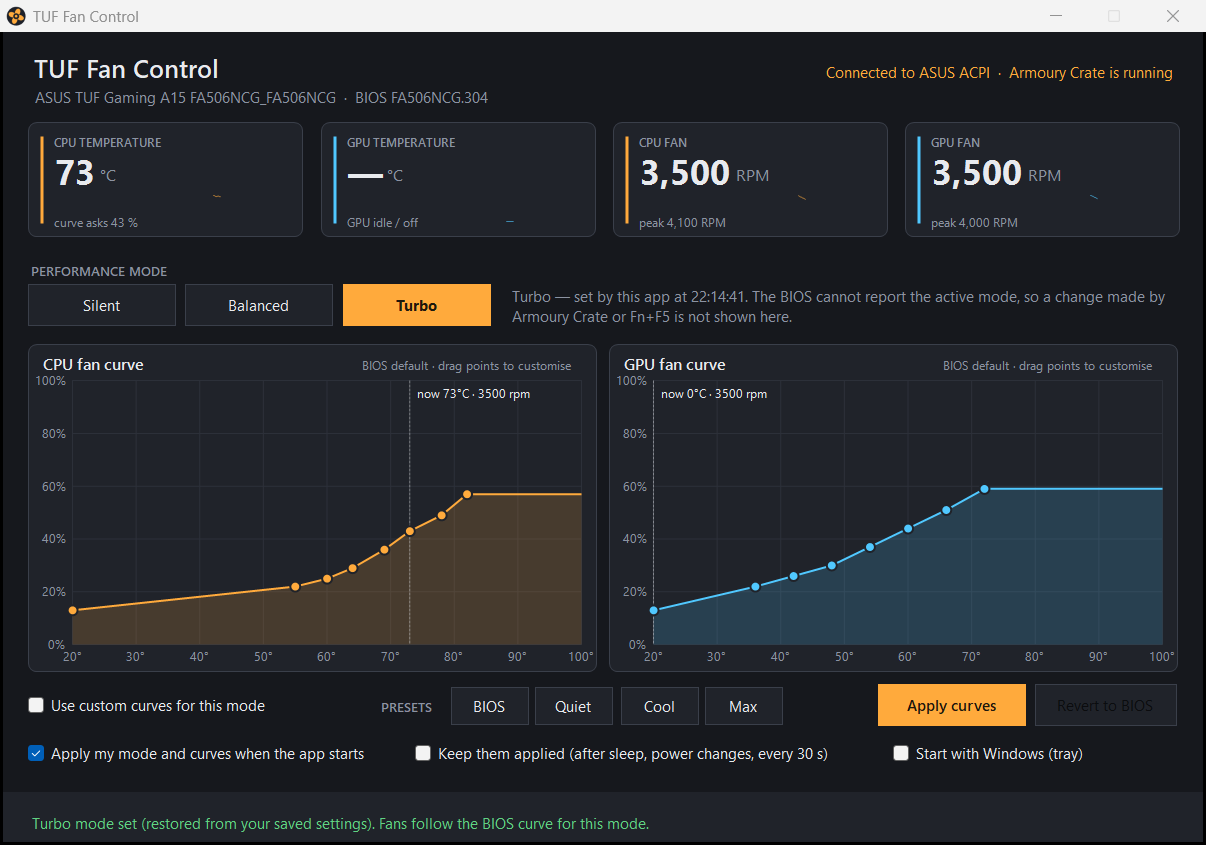Click the Revert to BIOS button
The image size is (1206, 845).
[x=1105, y=705]
